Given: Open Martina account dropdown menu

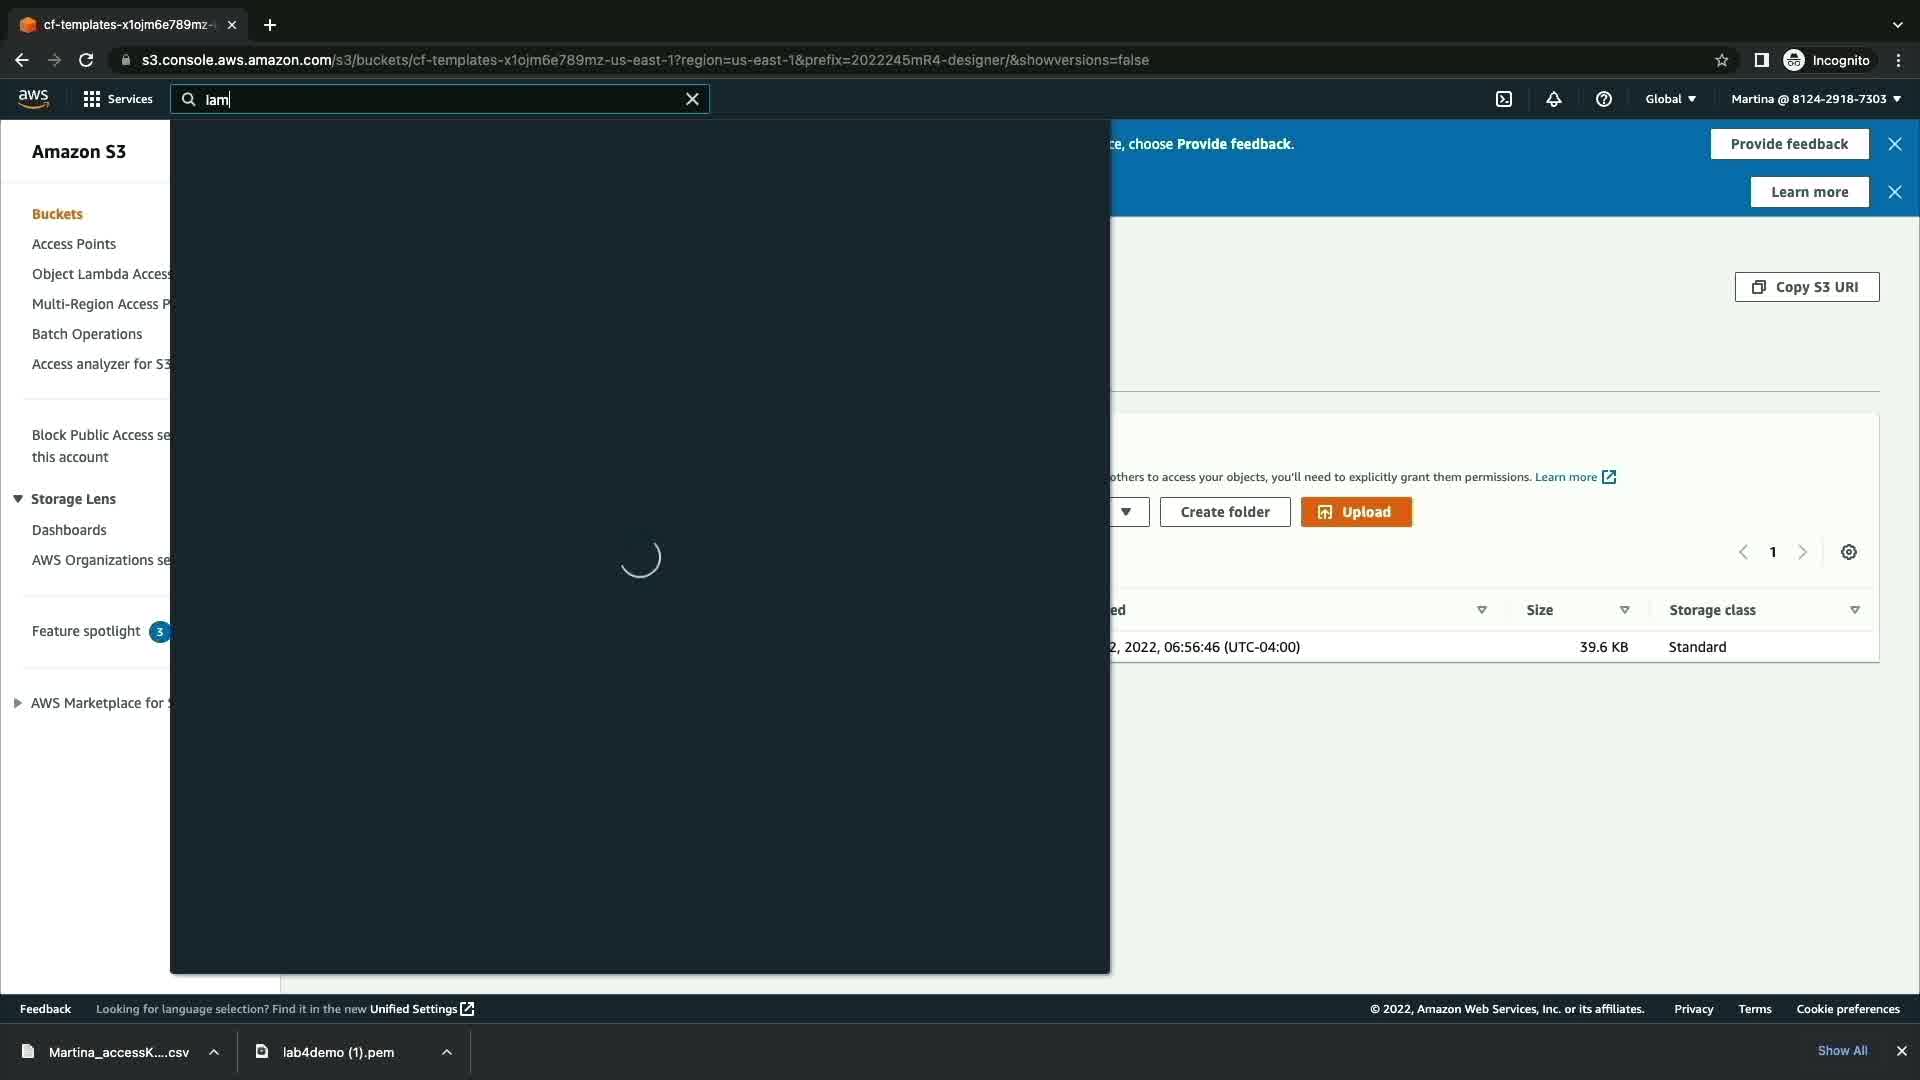Looking at the screenshot, I should point(1815,99).
